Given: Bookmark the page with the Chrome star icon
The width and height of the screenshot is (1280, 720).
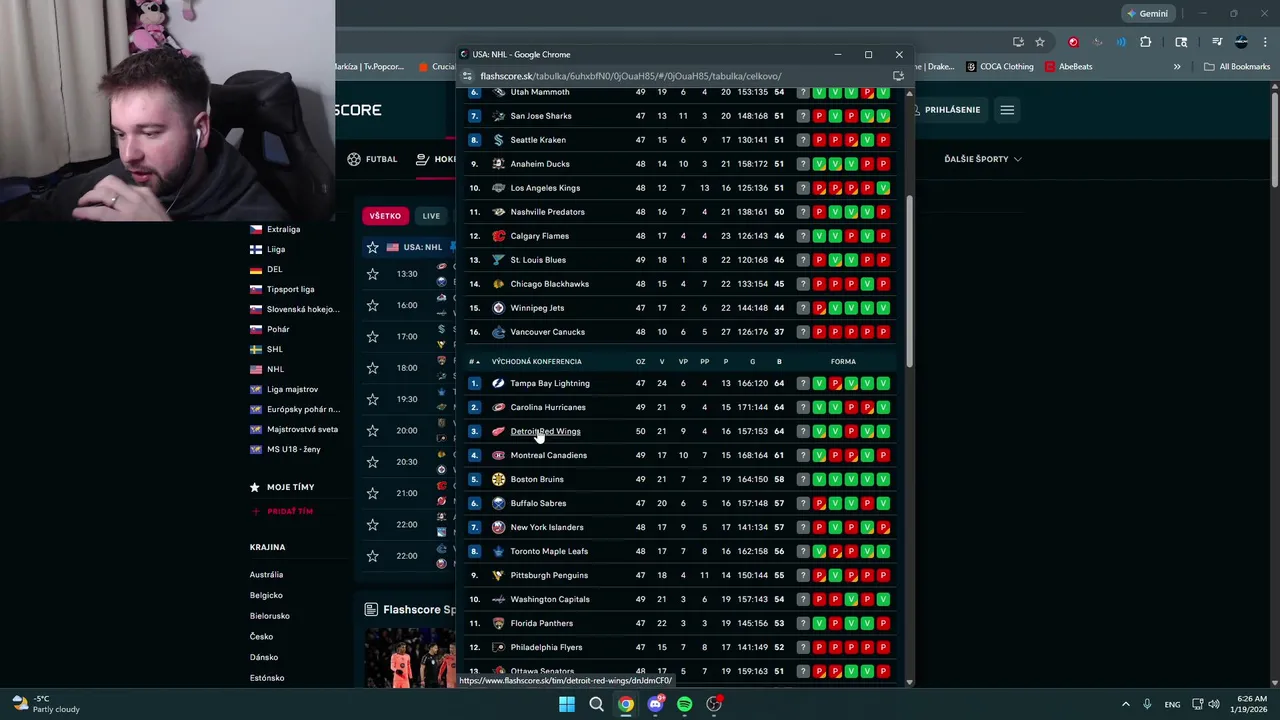Looking at the screenshot, I should click(x=1040, y=42).
